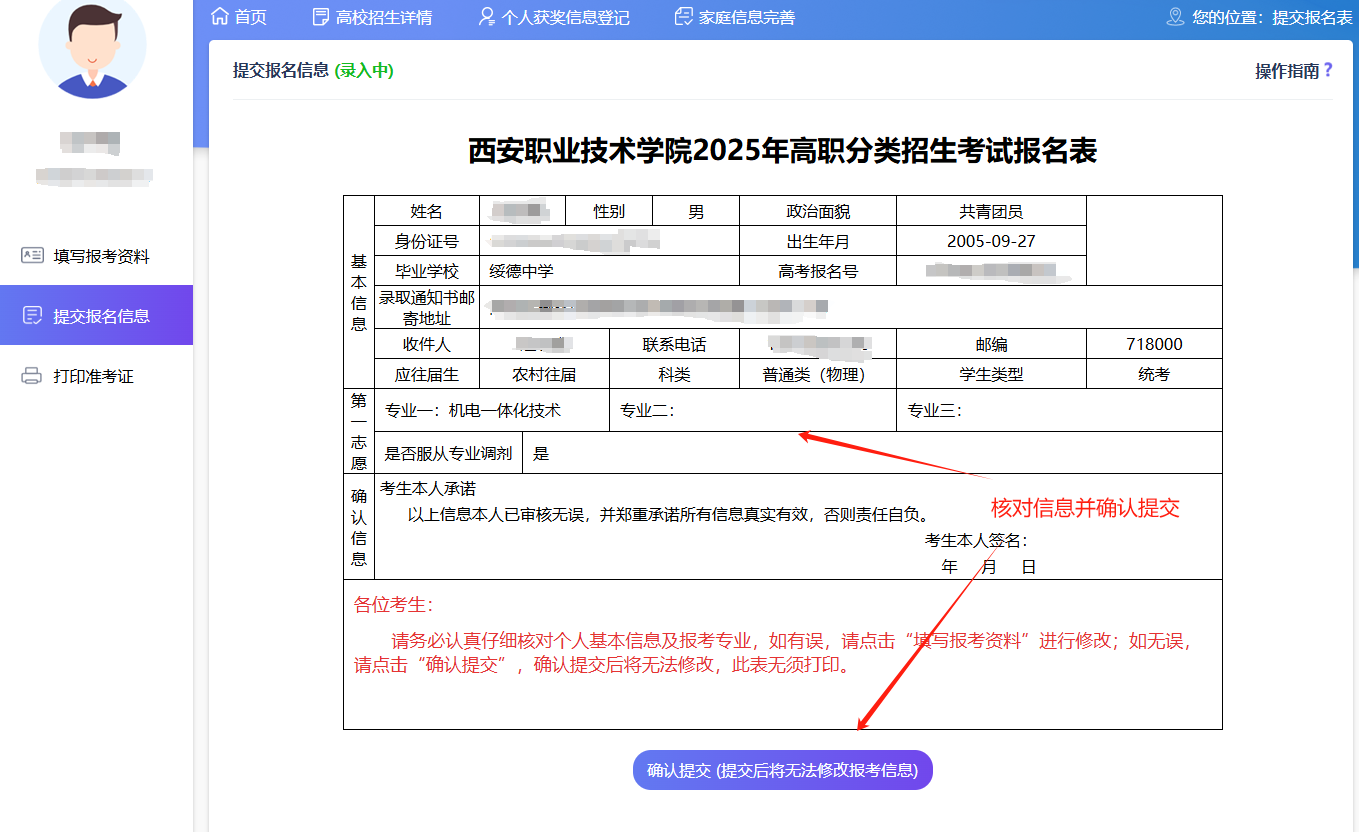Viewport: 1359px width, 832px height.
Task: Click the question mark beside 操作指南
Action: pyautogui.click(x=1328, y=70)
